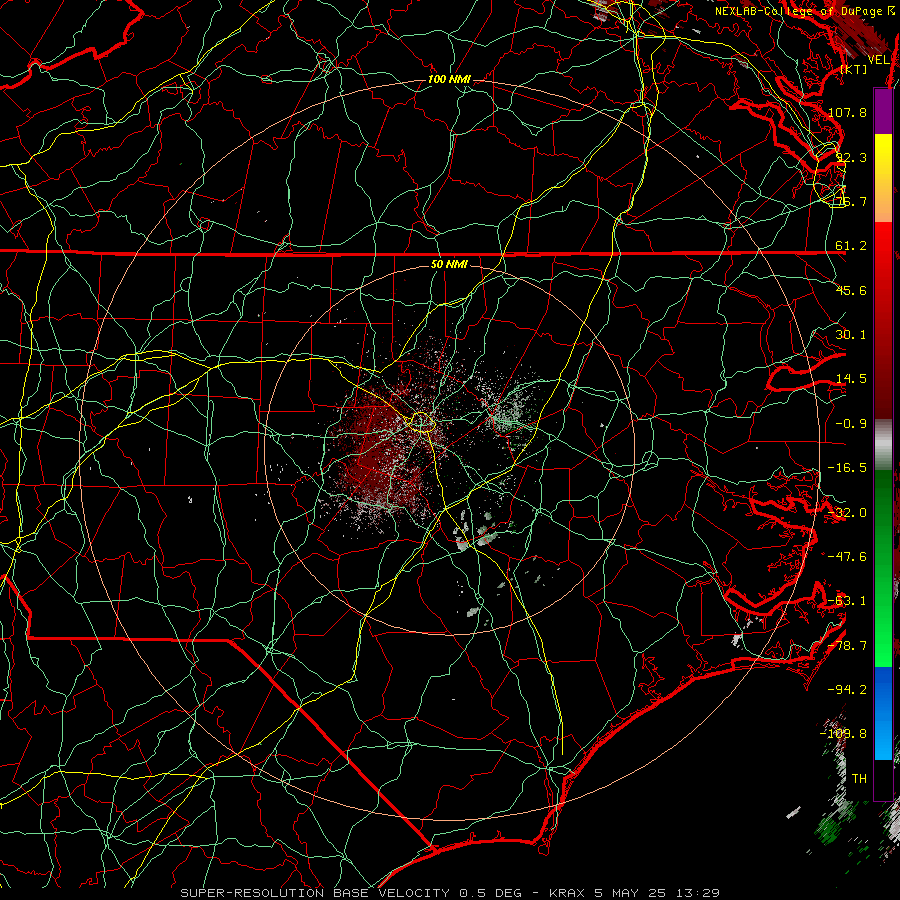Click the NEXLAB-College of DuPage label
The image size is (900, 900).
tap(804, 11)
